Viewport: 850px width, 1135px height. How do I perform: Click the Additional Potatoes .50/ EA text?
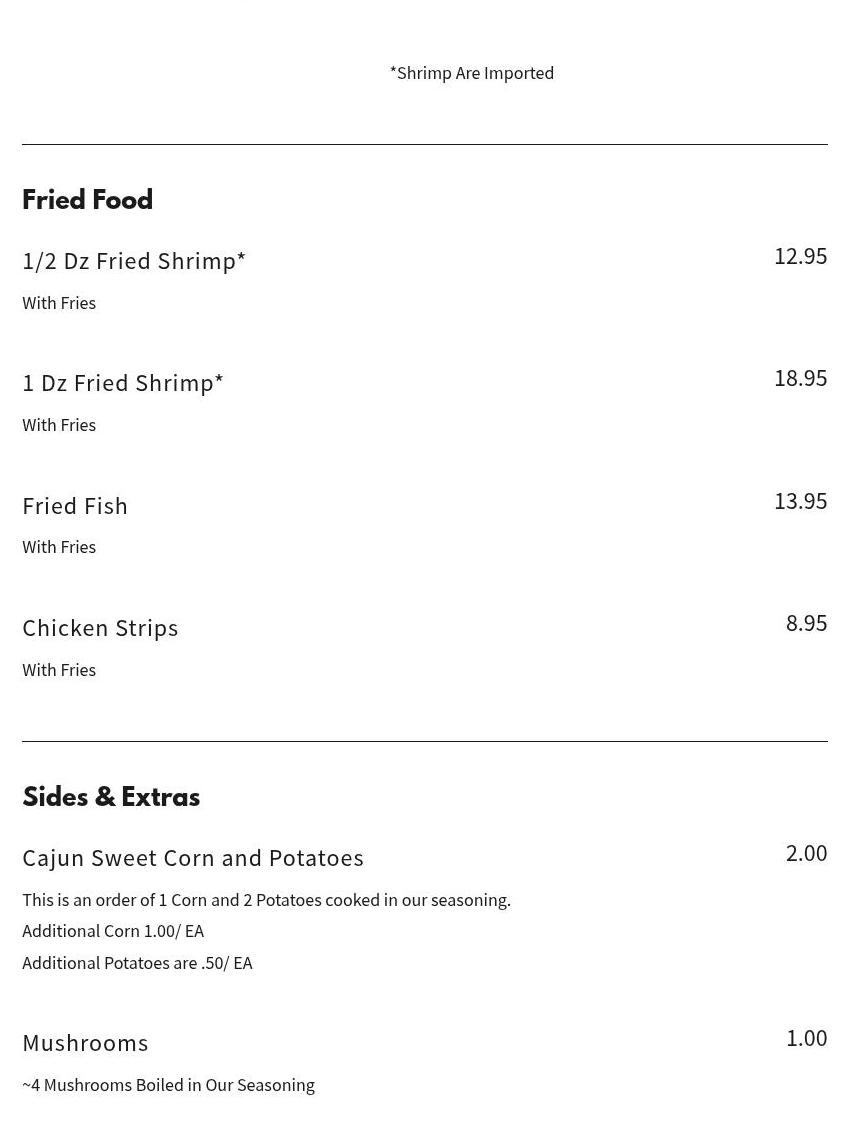click(x=138, y=963)
